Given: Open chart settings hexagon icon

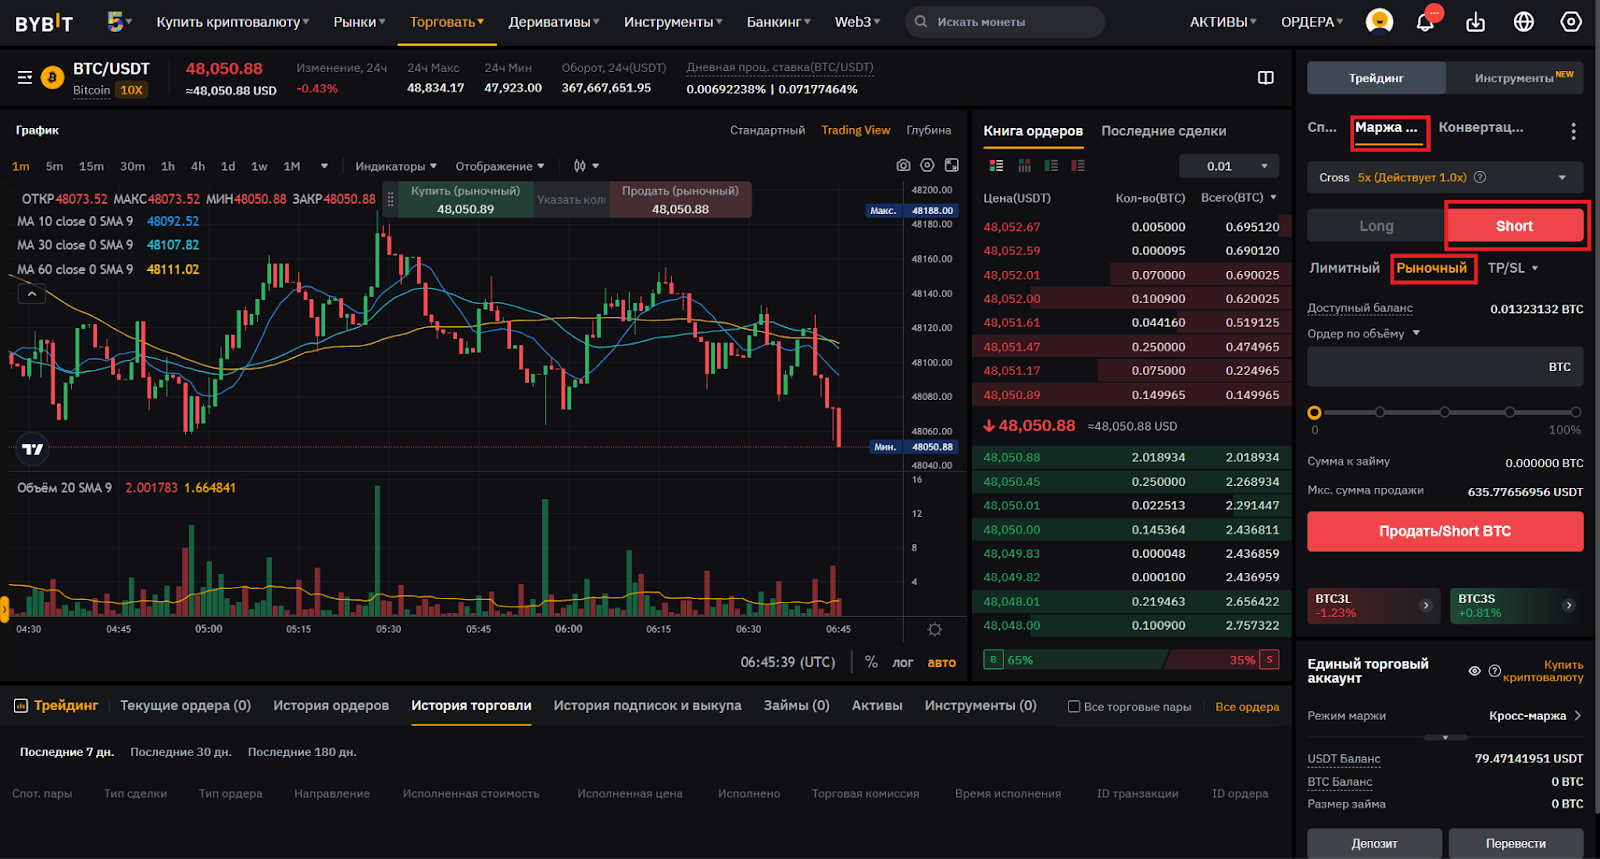Looking at the screenshot, I should pos(927,165).
